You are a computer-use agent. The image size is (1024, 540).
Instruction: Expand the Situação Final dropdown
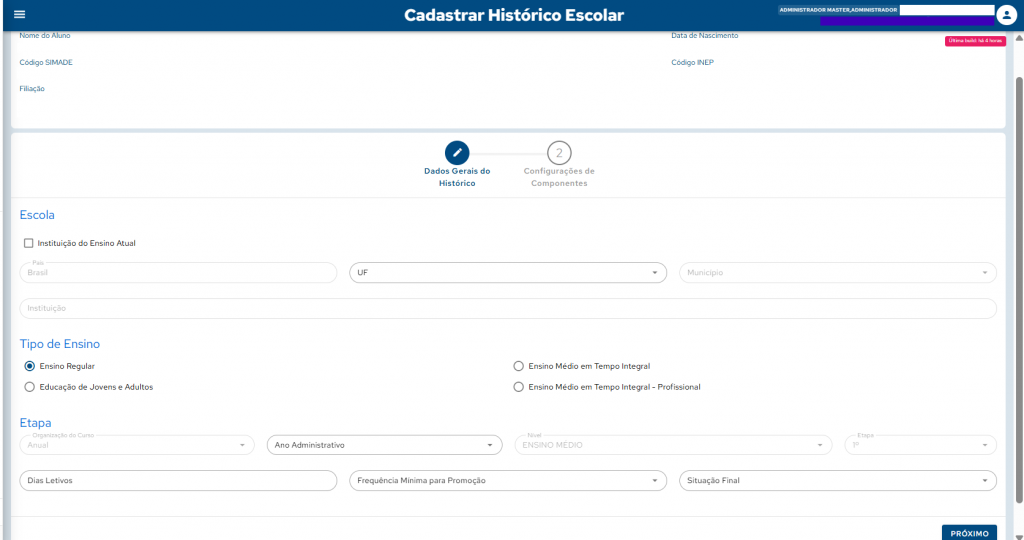click(837, 481)
